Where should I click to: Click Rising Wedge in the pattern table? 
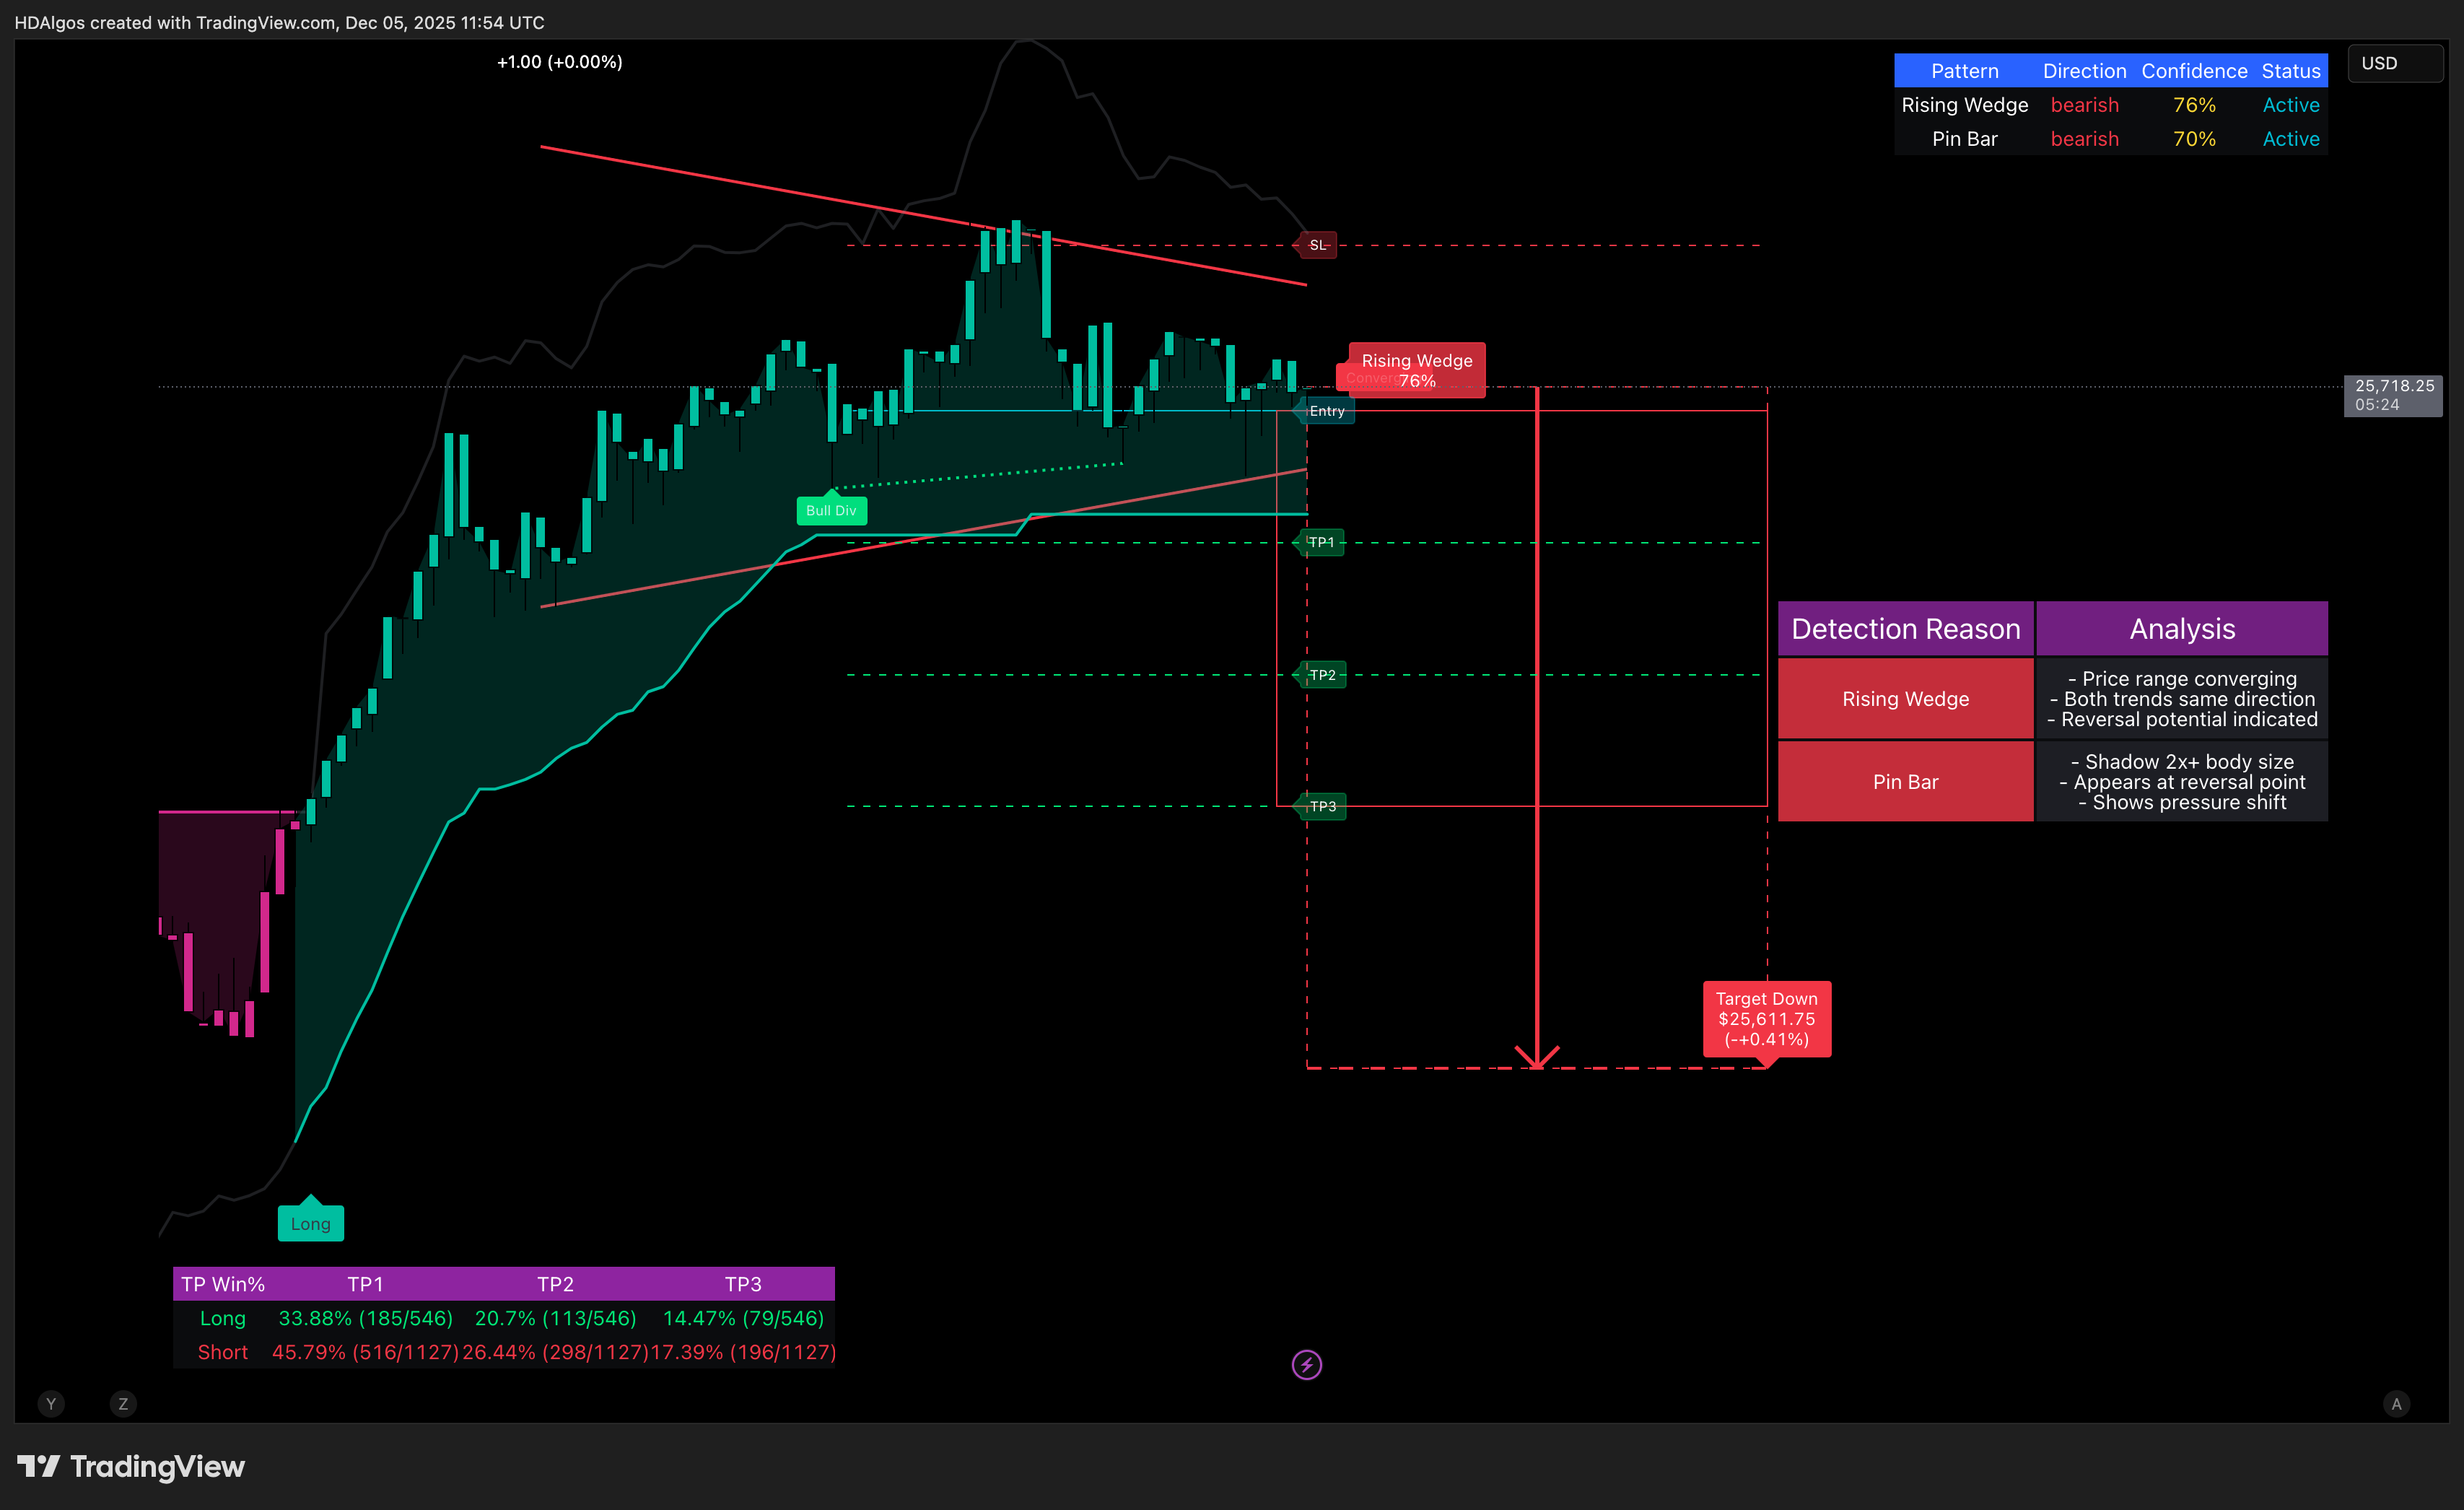point(1964,105)
